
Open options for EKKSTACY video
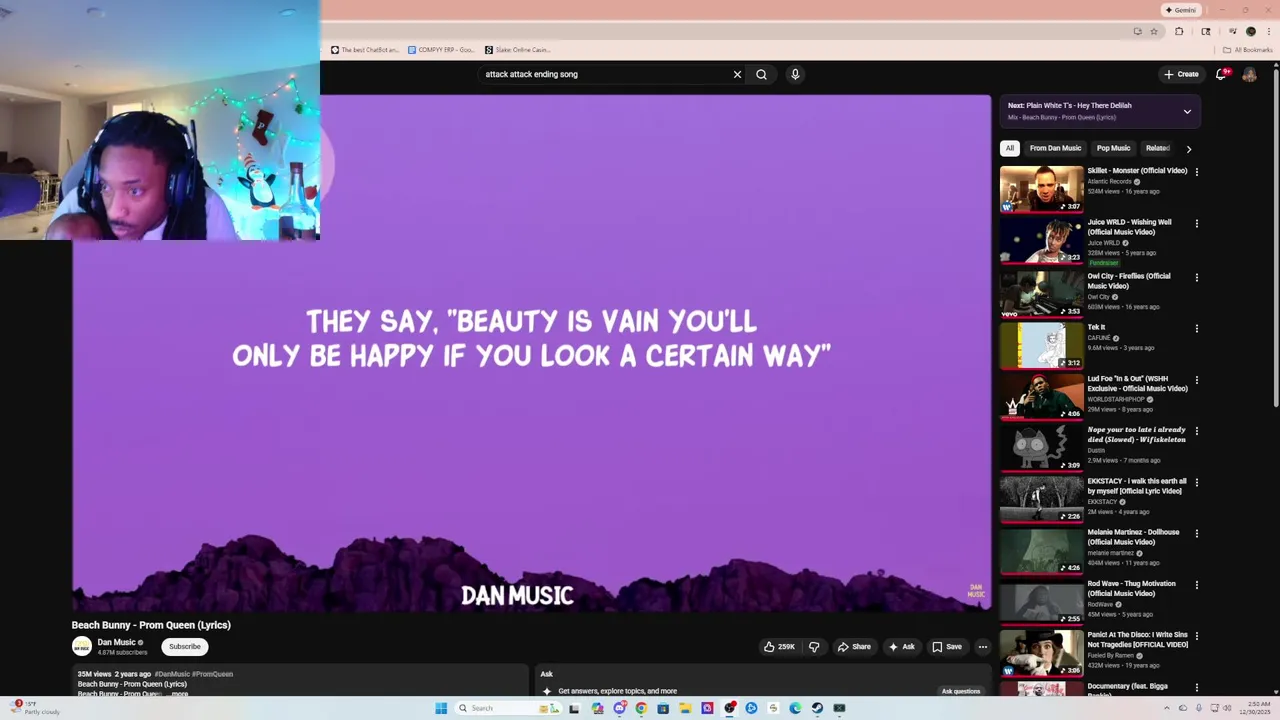(1196, 482)
